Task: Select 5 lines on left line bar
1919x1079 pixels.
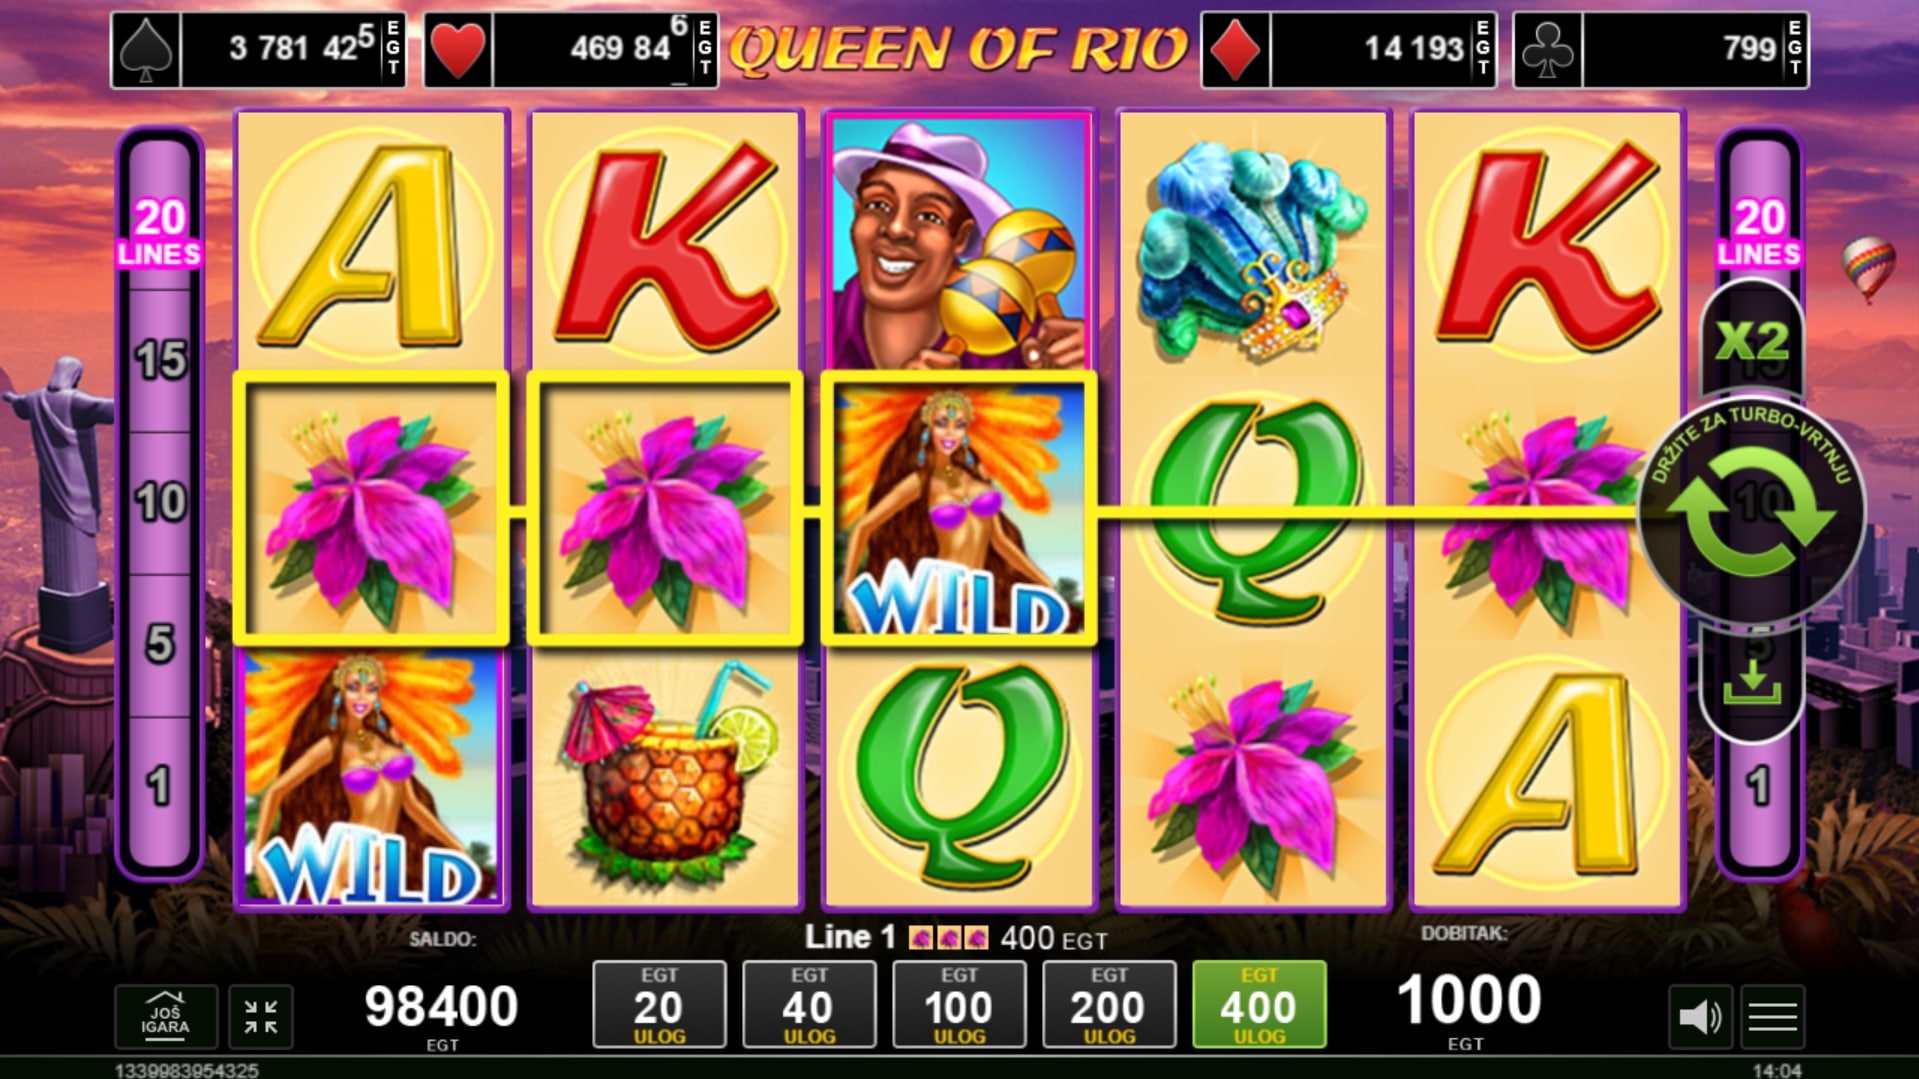Action: coord(160,644)
